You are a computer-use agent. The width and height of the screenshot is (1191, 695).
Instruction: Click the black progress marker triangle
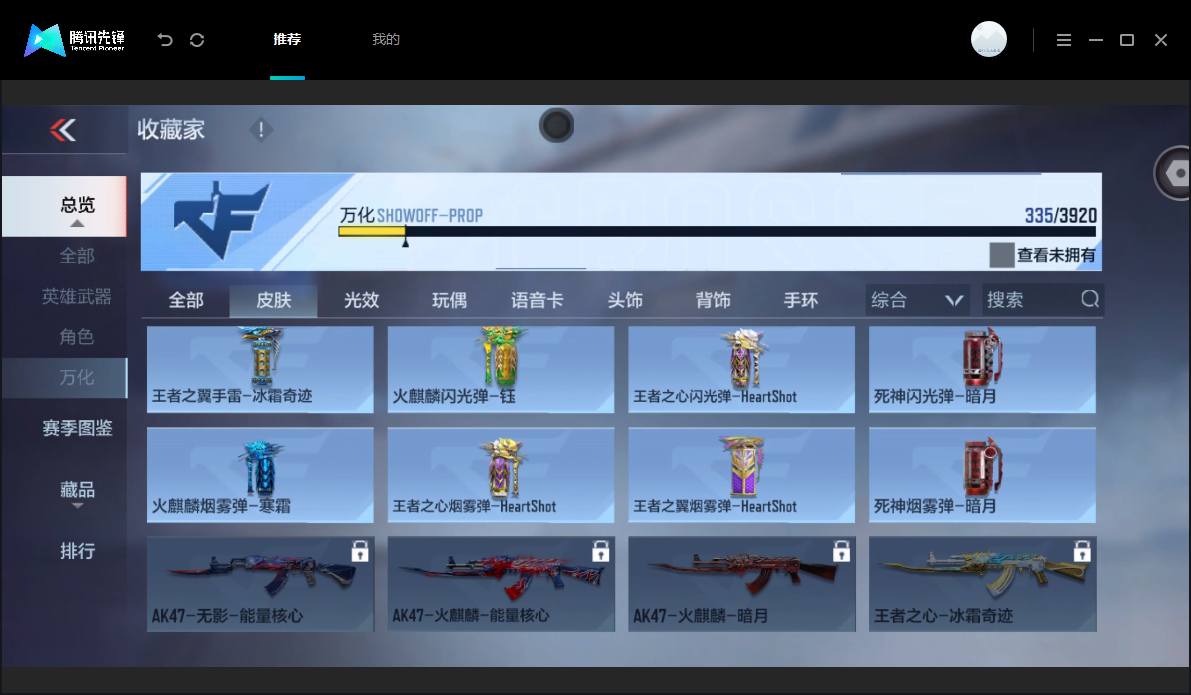click(x=406, y=242)
